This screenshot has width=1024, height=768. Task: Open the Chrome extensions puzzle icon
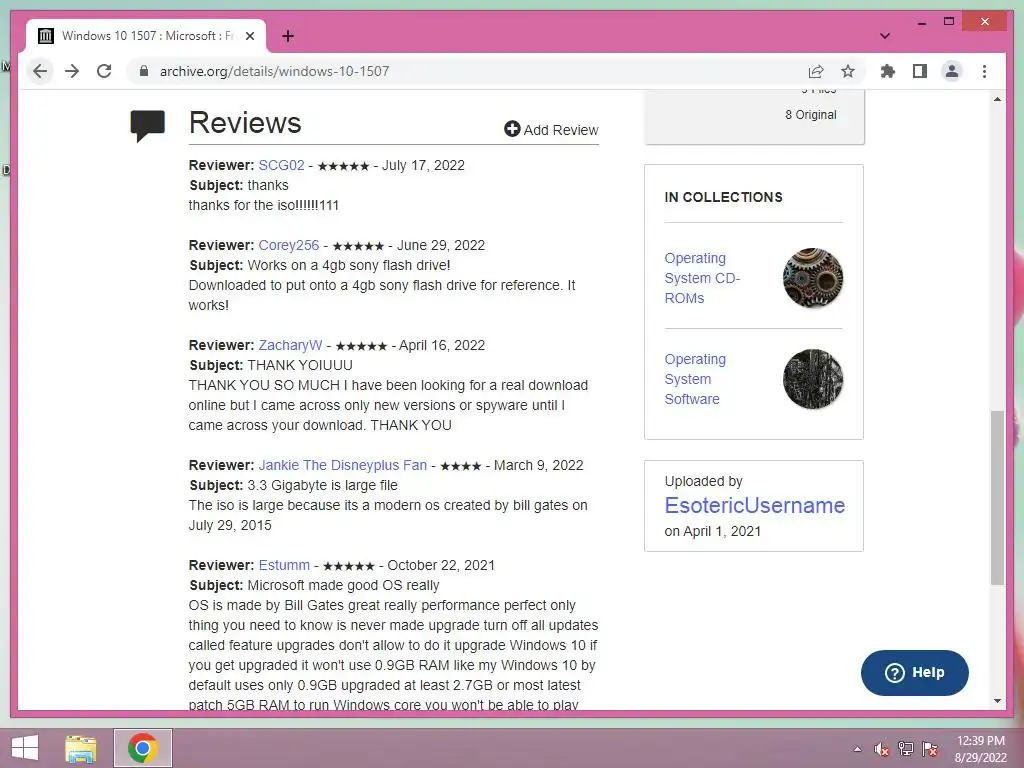coord(888,71)
